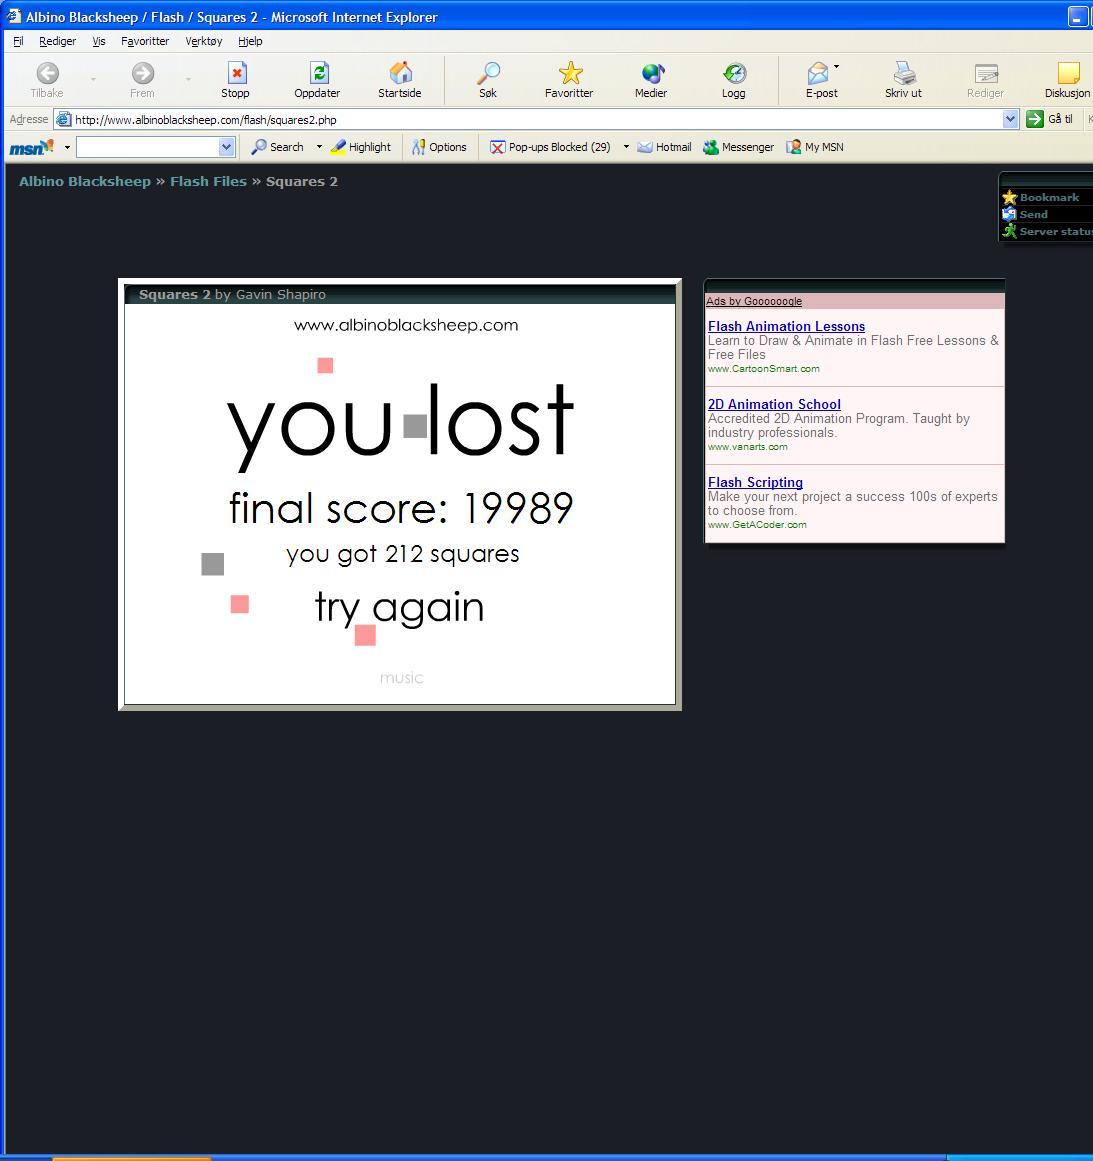Click try again in the game

(400, 607)
